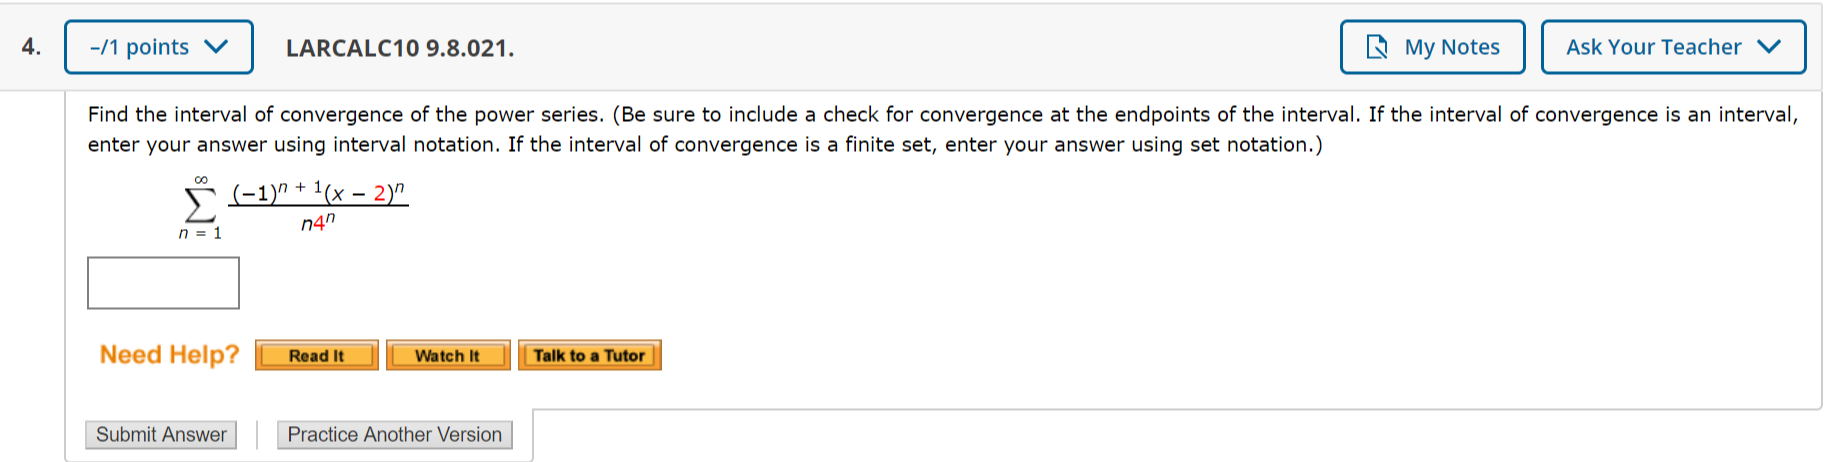This screenshot has width=1827, height=462.
Task: Expand the -/1 points dropdown
Action: pos(158,47)
